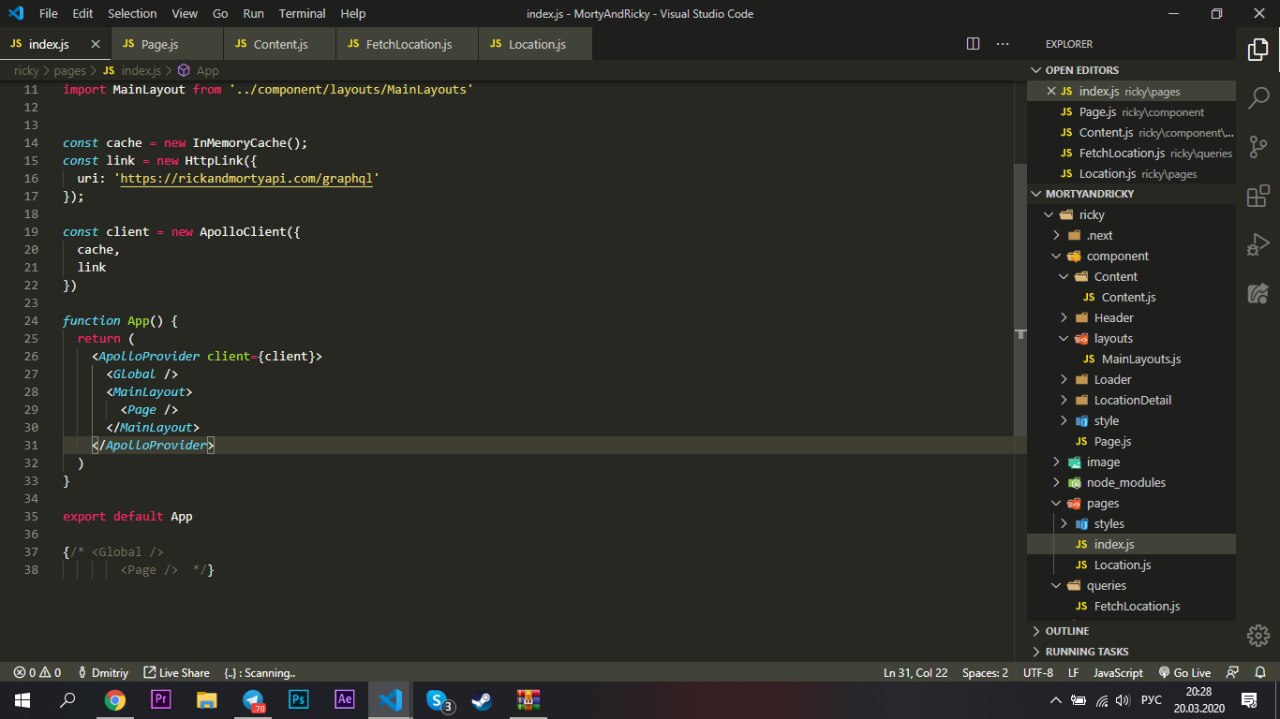Change the JavaScript language mode
Viewport: 1280px width, 719px height.
tap(1118, 673)
